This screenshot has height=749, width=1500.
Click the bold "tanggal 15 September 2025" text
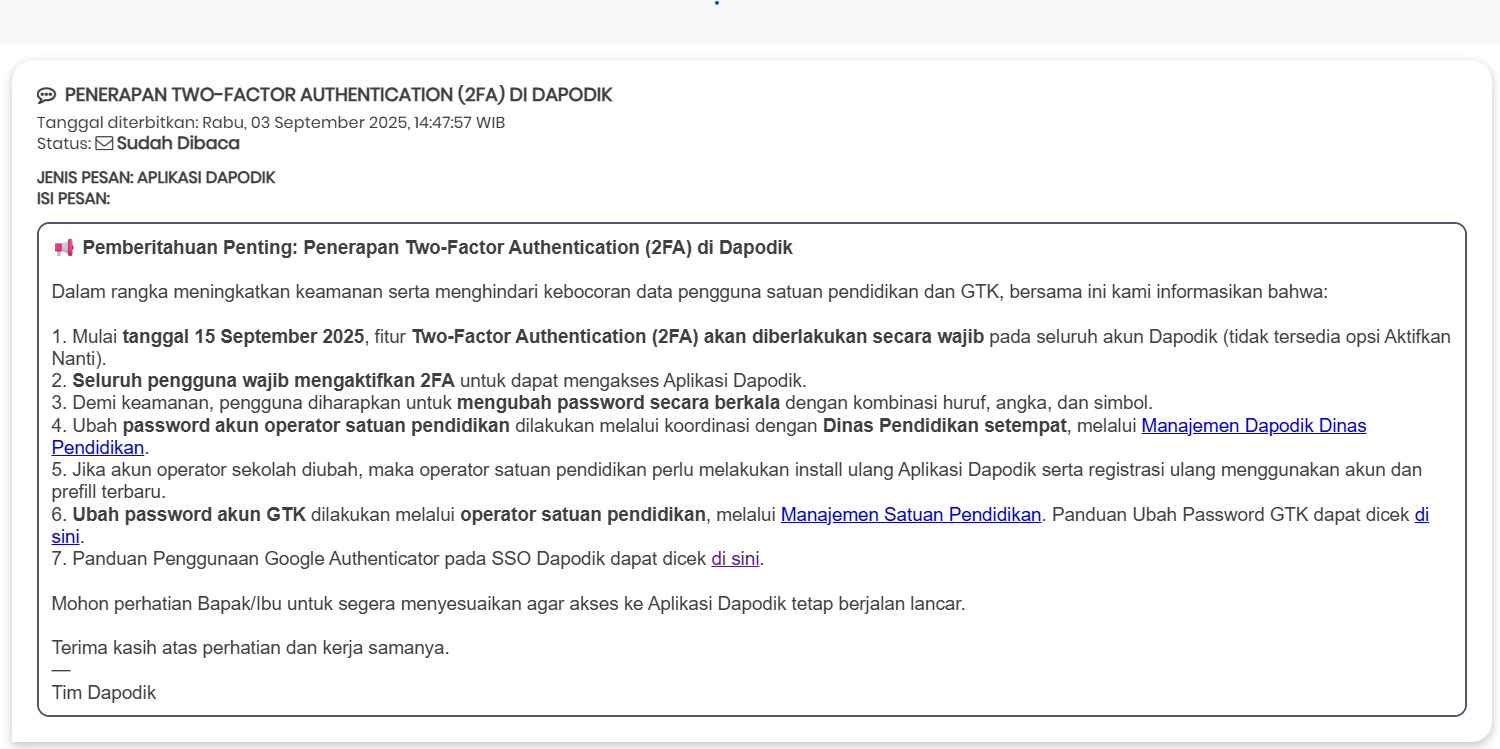point(243,336)
